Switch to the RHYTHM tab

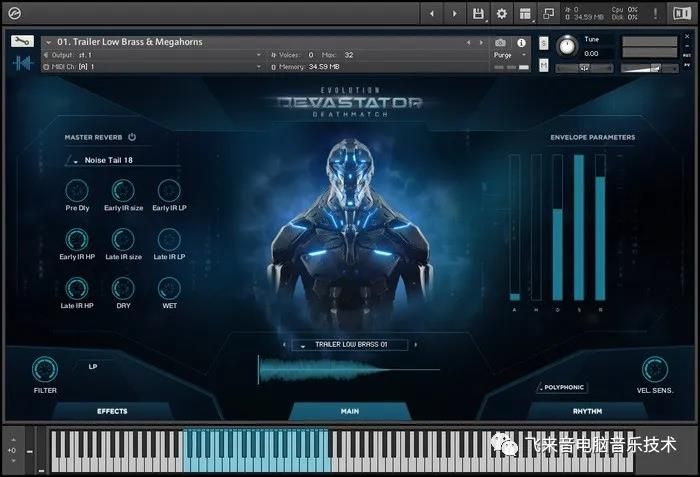click(x=587, y=411)
